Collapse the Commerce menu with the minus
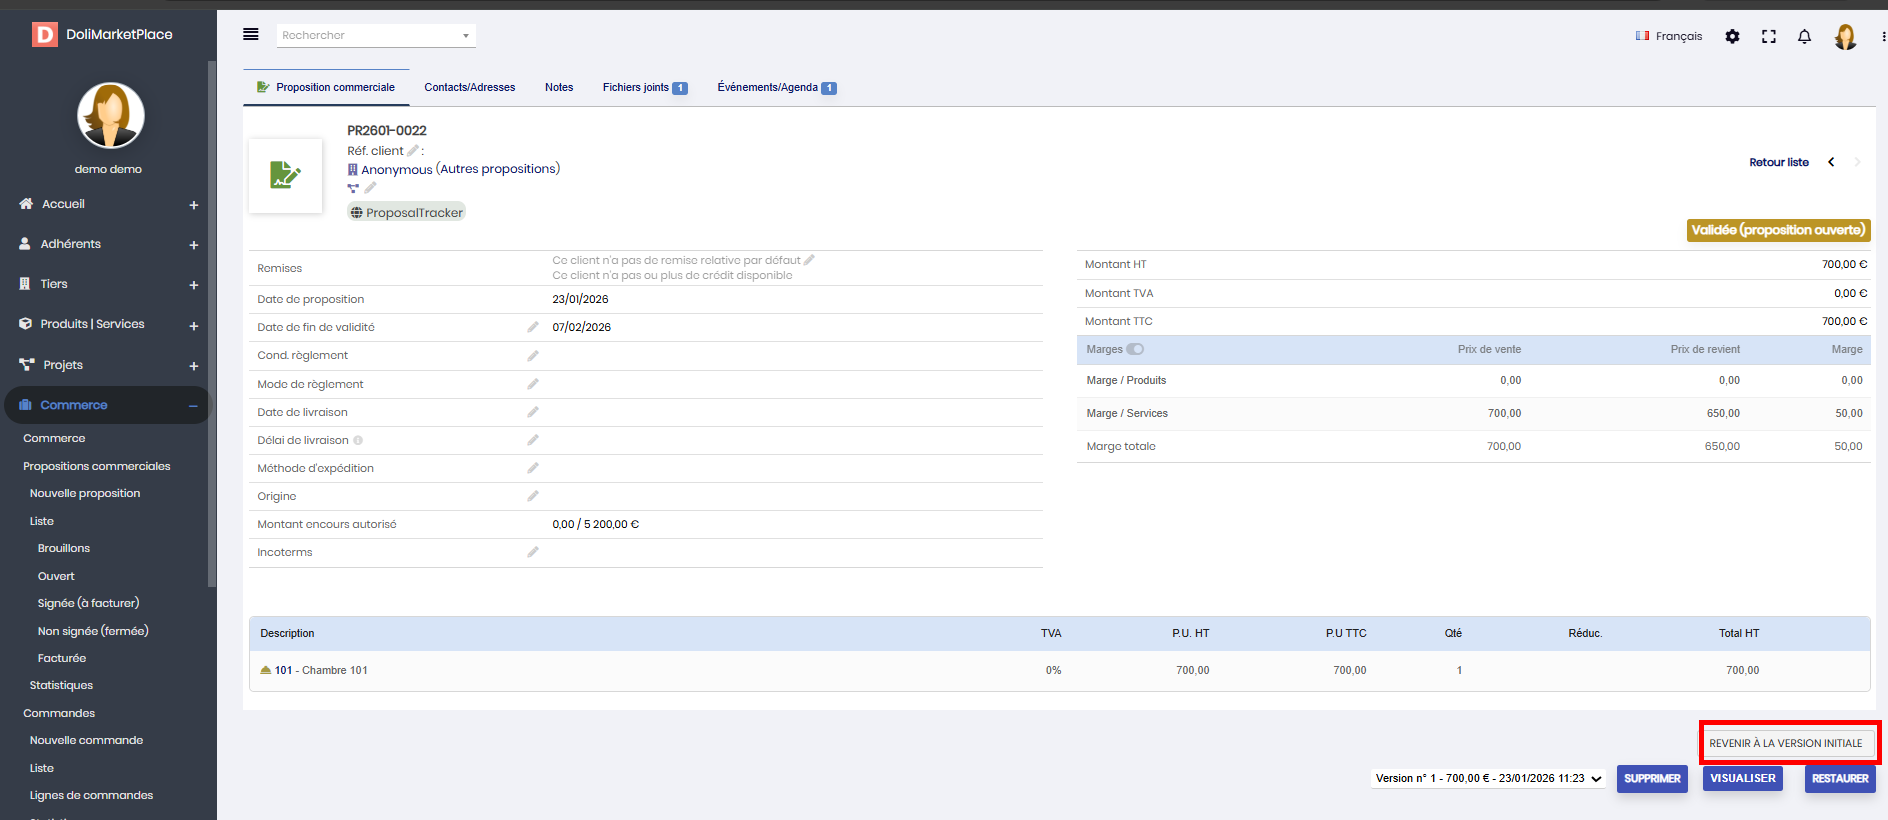1888x820 pixels. tap(193, 406)
